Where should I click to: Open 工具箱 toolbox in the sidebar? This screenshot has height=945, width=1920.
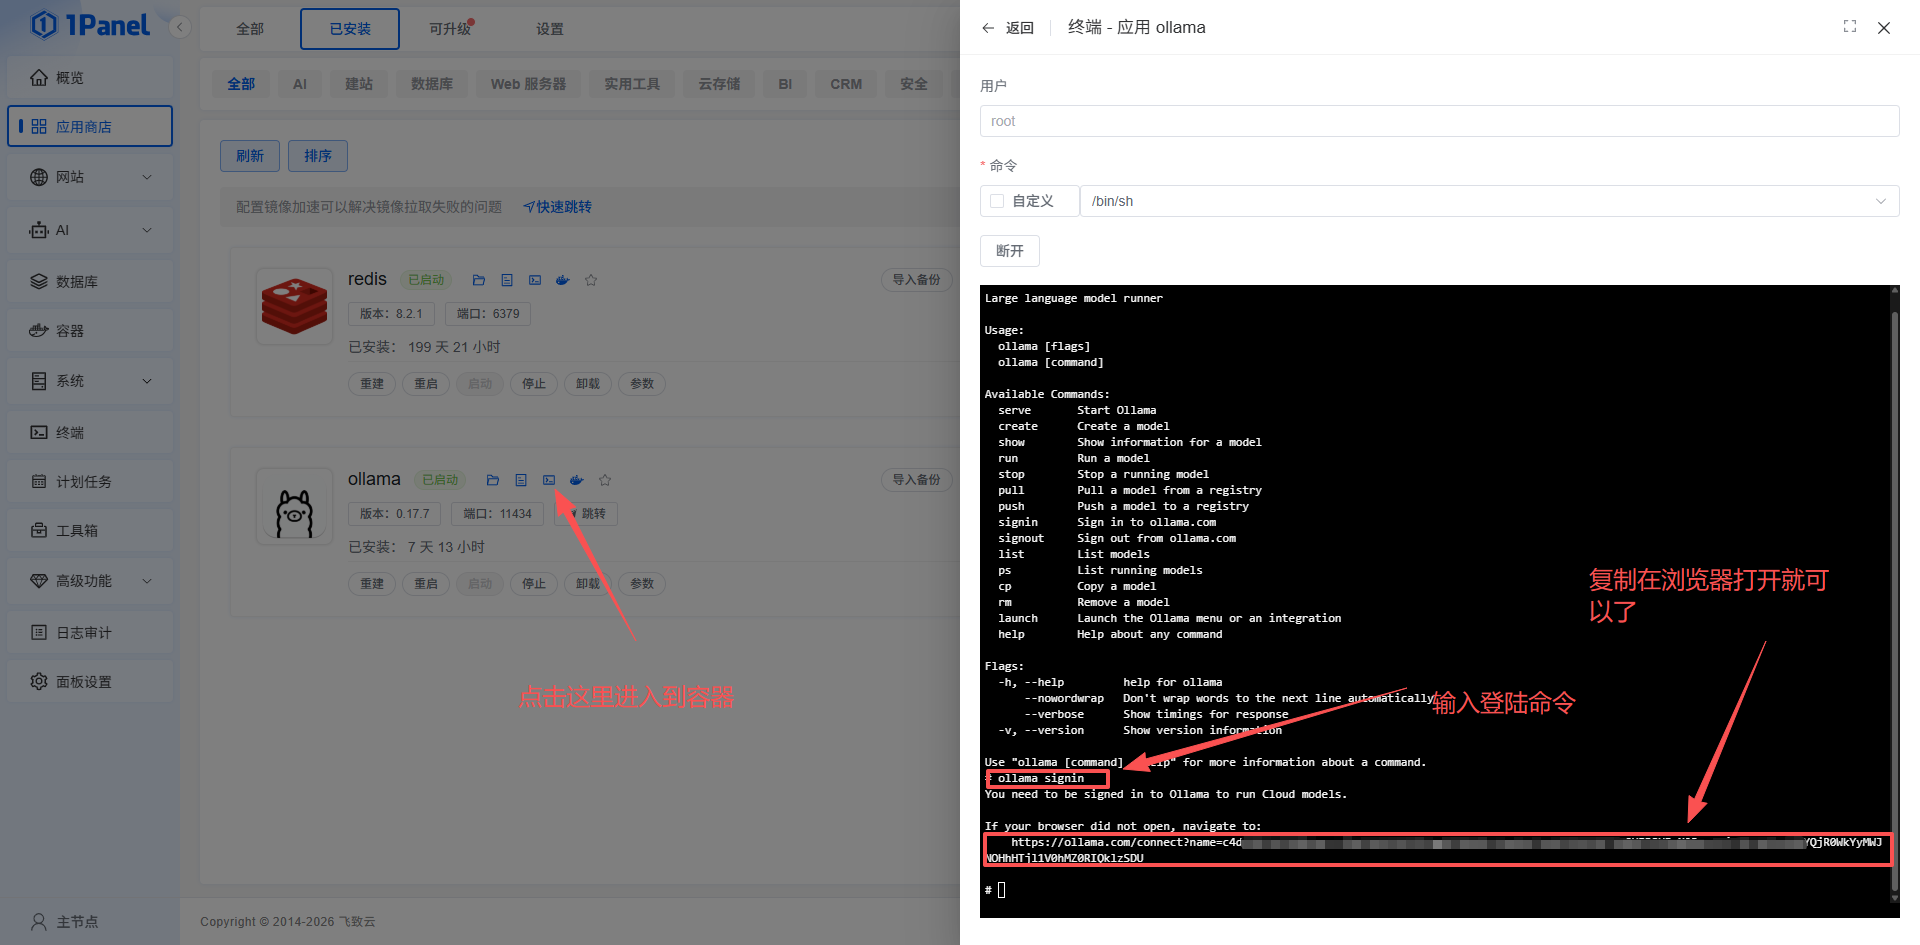(x=90, y=530)
